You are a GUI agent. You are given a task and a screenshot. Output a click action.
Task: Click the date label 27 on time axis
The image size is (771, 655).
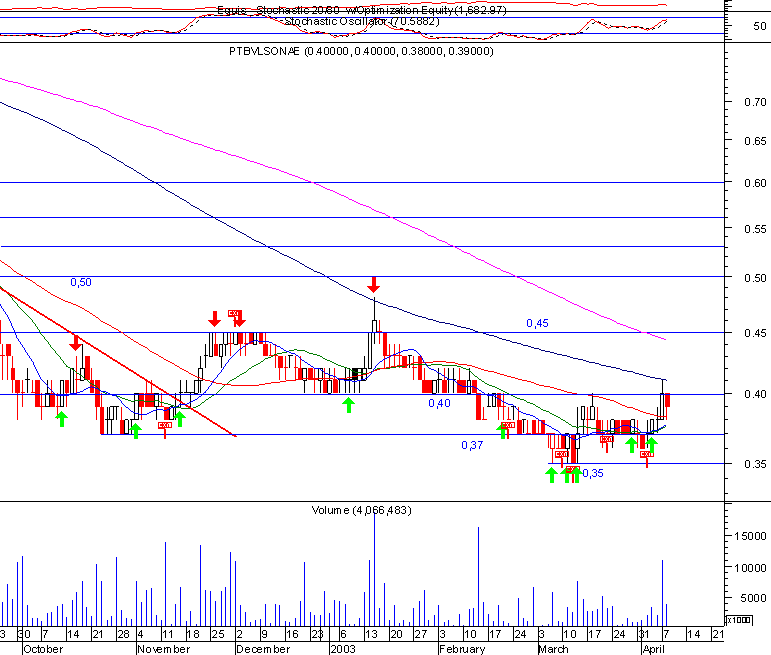point(421,634)
